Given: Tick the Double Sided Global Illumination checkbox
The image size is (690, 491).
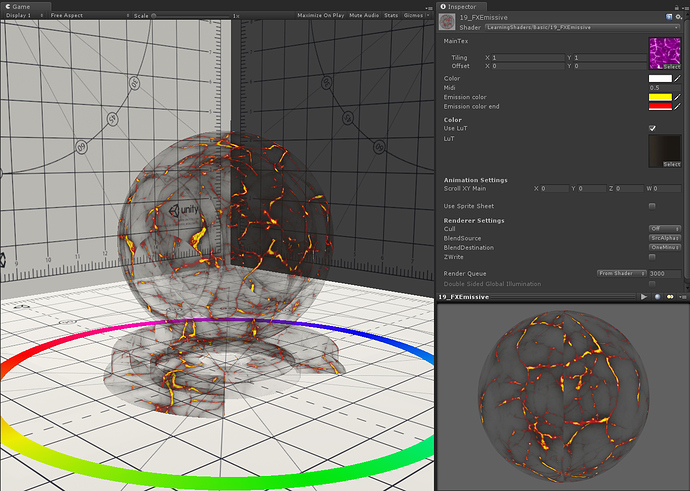Looking at the screenshot, I should [x=652, y=284].
